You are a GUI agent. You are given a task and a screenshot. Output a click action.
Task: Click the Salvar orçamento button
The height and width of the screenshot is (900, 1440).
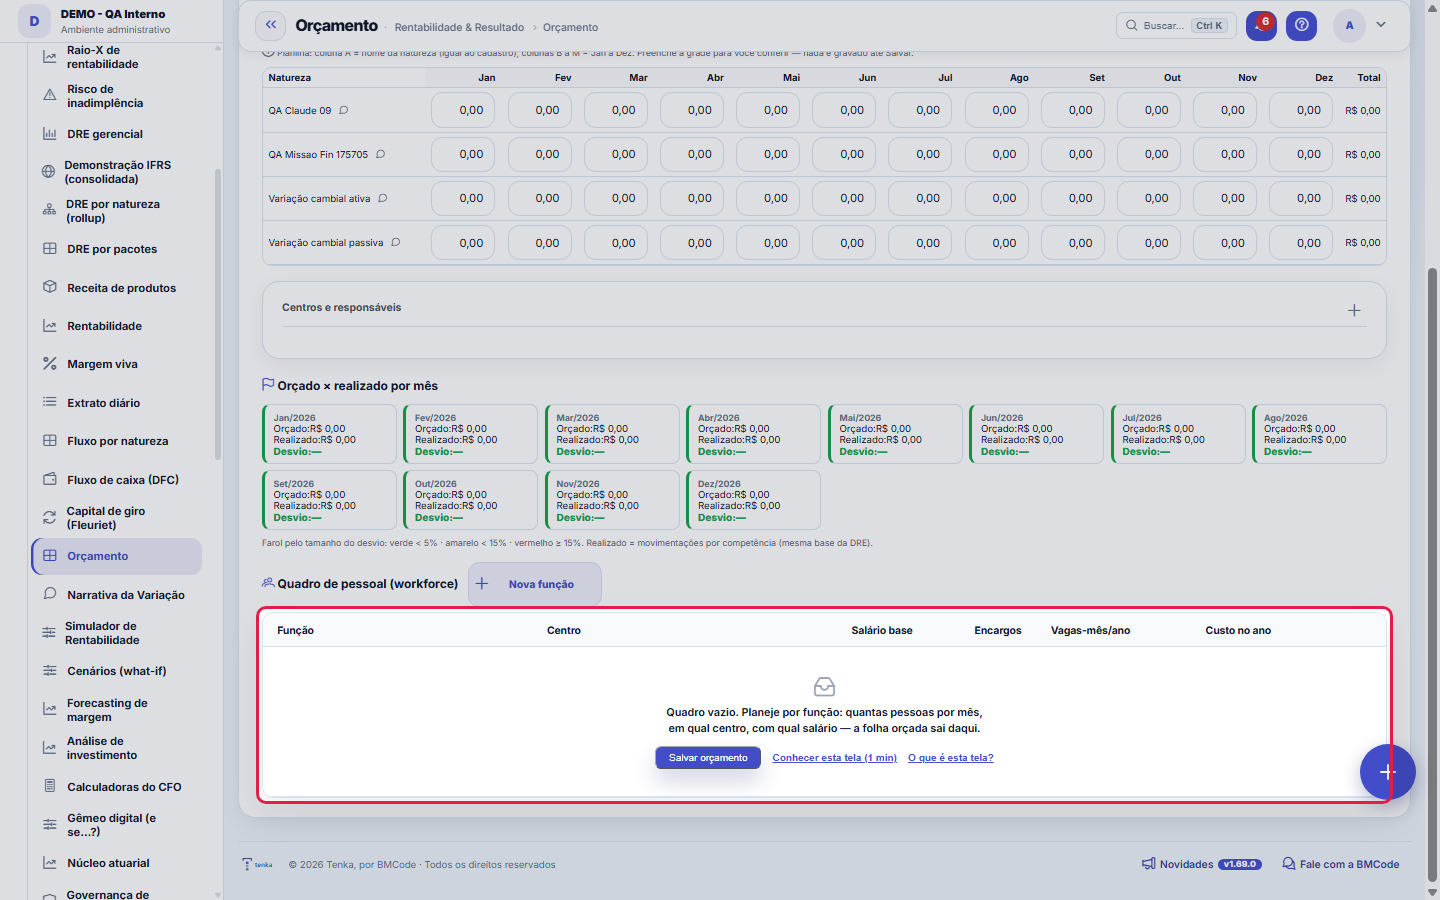(708, 758)
